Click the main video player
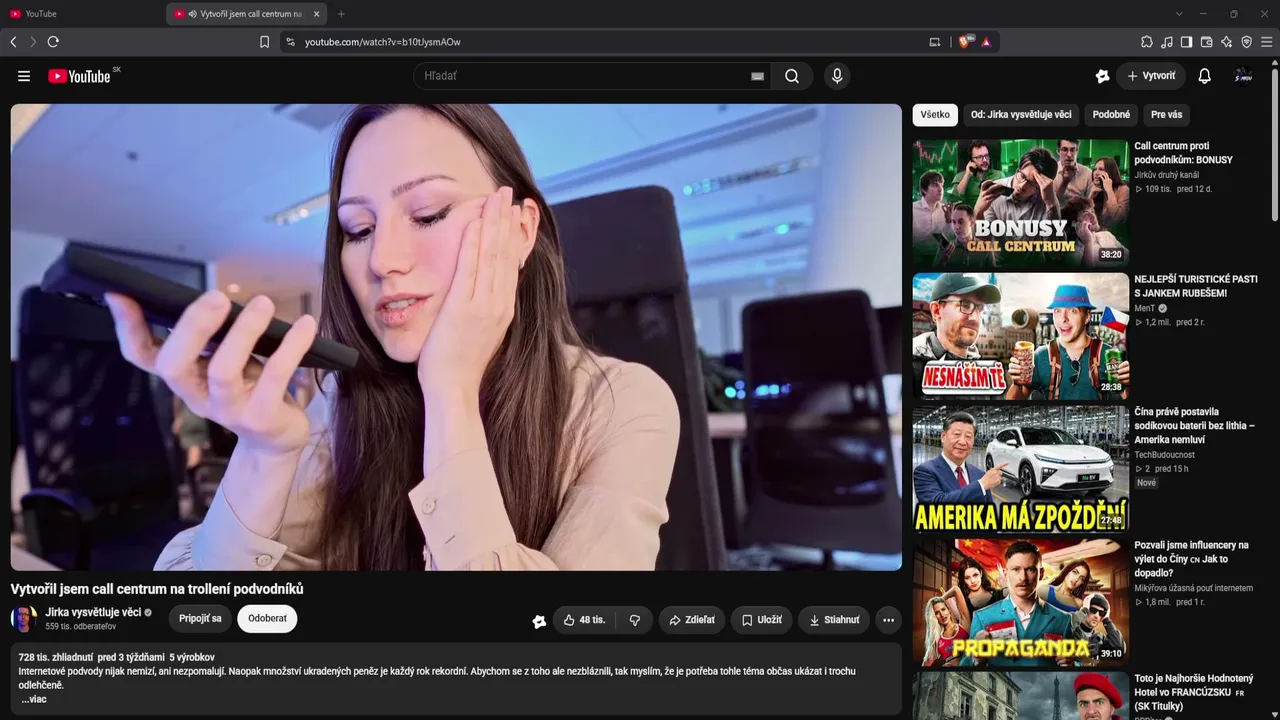 click(456, 337)
